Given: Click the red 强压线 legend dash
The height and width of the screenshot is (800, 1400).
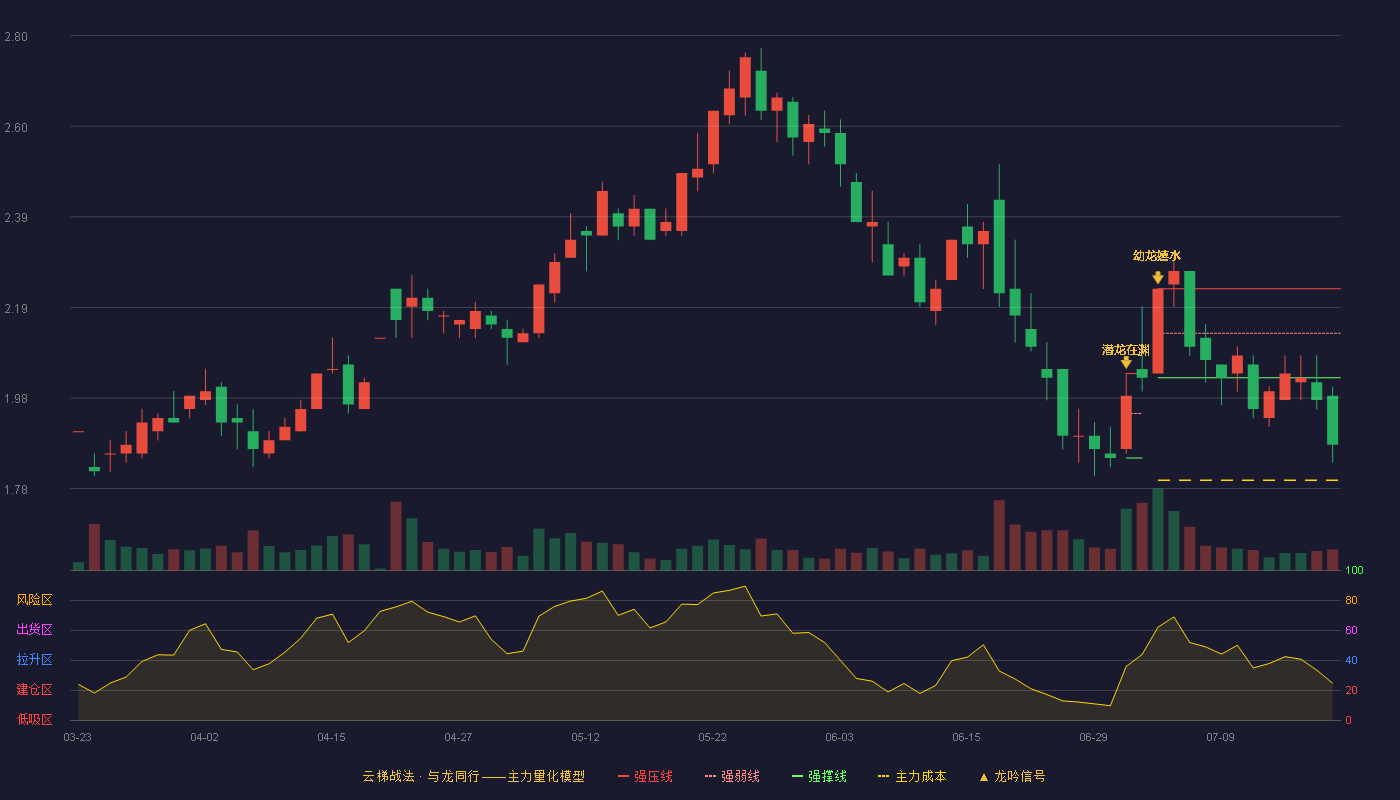Looking at the screenshot, I should point(623,776).
